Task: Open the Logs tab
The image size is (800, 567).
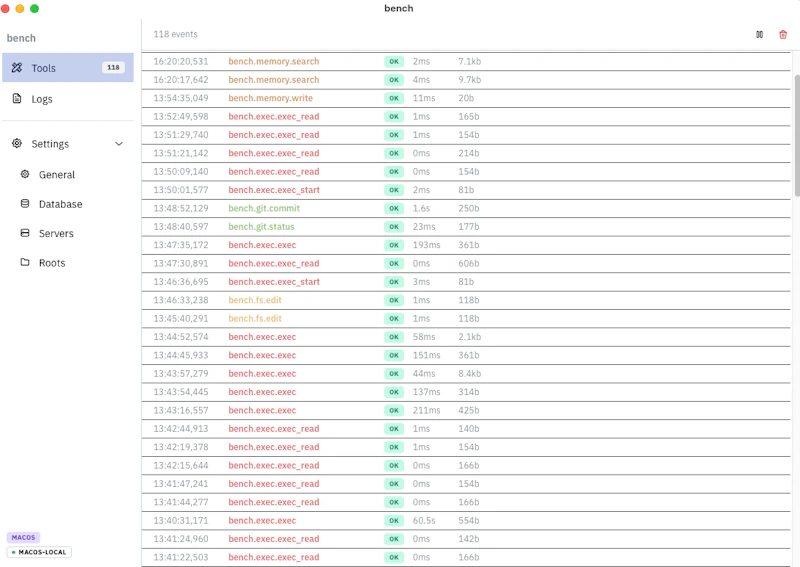Action: (68, 99)
